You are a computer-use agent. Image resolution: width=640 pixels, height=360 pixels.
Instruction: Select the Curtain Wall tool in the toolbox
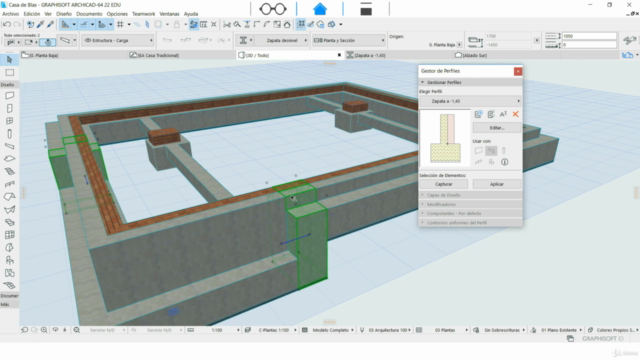click(9, 235)
